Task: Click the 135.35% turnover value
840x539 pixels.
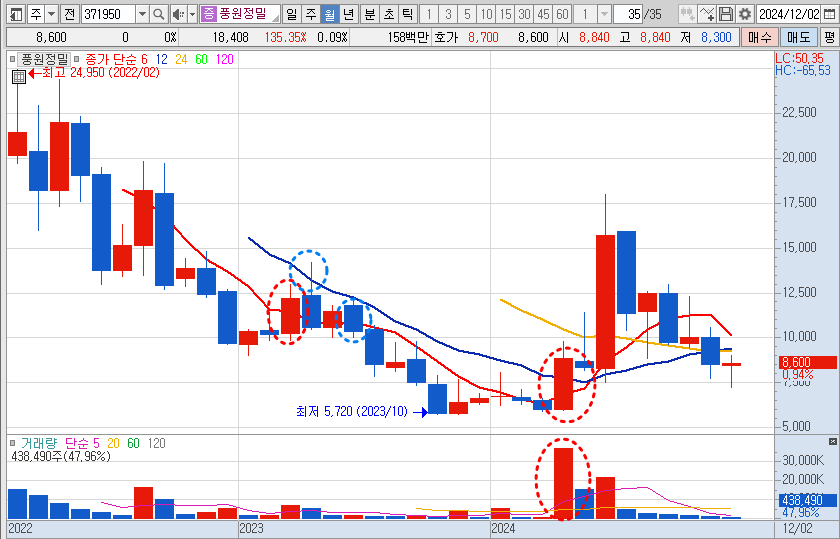Action: coord(286,38)
